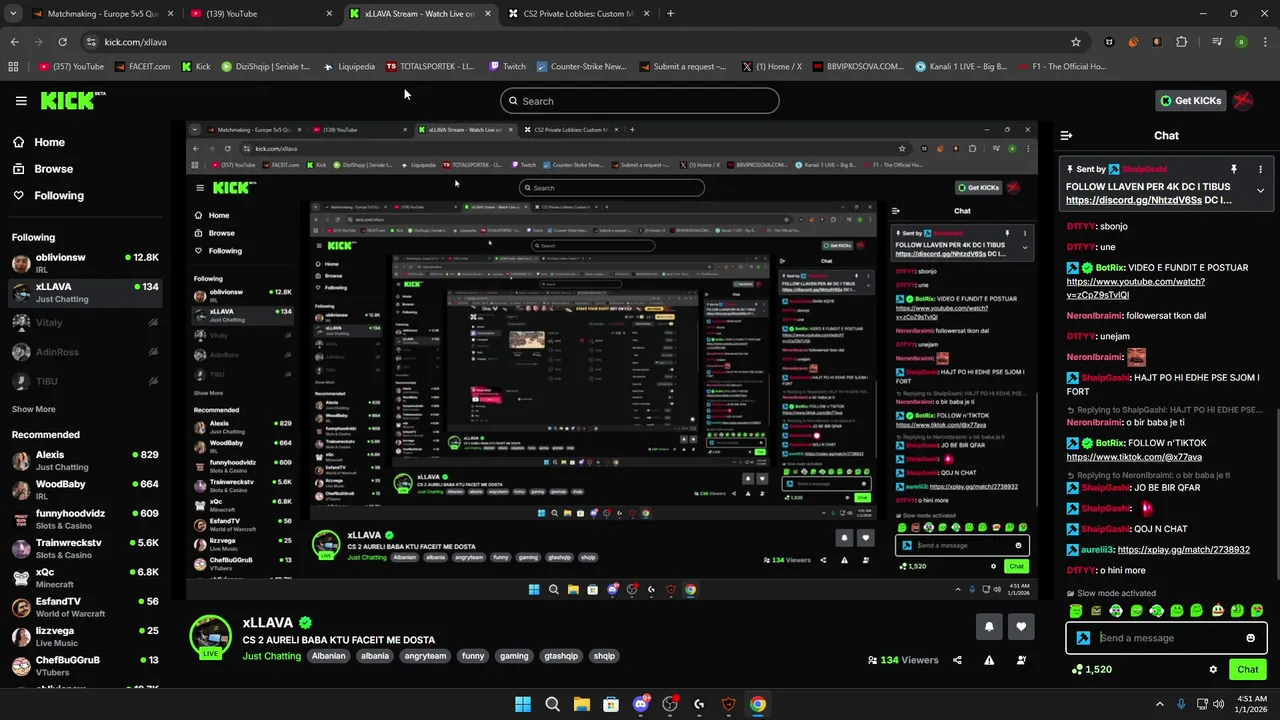Open Chrome extensions puzzle icon
The width and height of the screenshot is (1280, 720).
pos(1182,42)
